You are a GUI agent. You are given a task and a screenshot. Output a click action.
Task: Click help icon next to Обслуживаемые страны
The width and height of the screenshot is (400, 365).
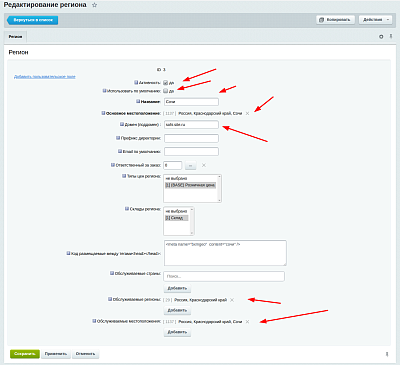pyautogui.click(x=112, y=273)
